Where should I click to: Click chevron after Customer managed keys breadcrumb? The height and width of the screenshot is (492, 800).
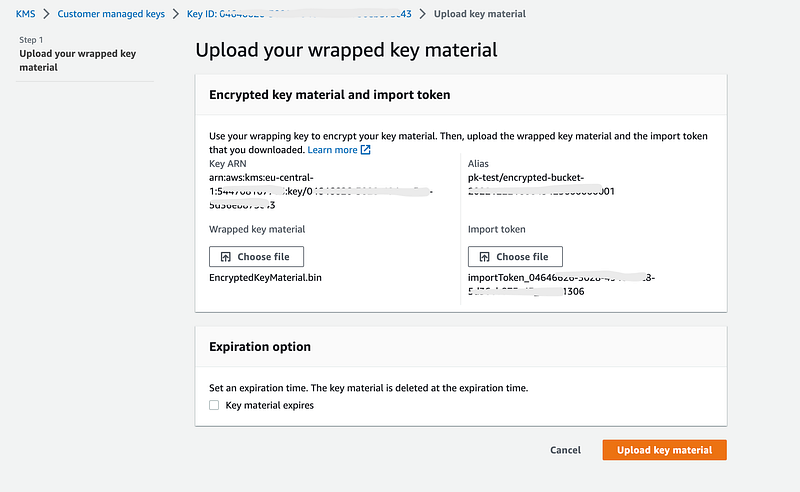click(x=176, y=14)
